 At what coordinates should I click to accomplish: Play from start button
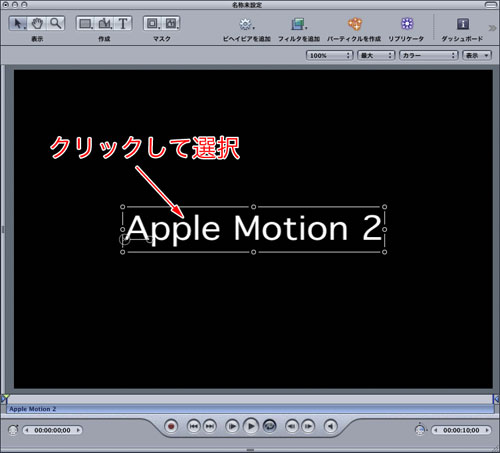click(x=232, y=426)
